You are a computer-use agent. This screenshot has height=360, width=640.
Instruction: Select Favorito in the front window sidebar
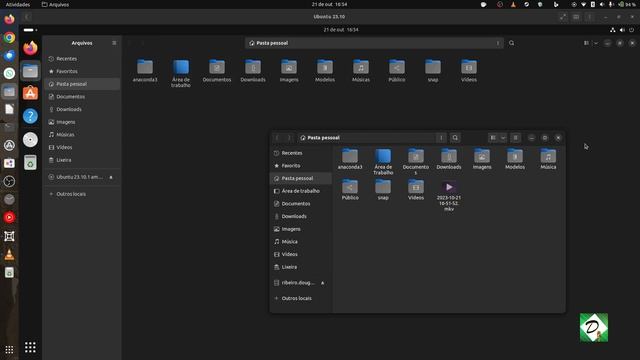tap(301, 166)
